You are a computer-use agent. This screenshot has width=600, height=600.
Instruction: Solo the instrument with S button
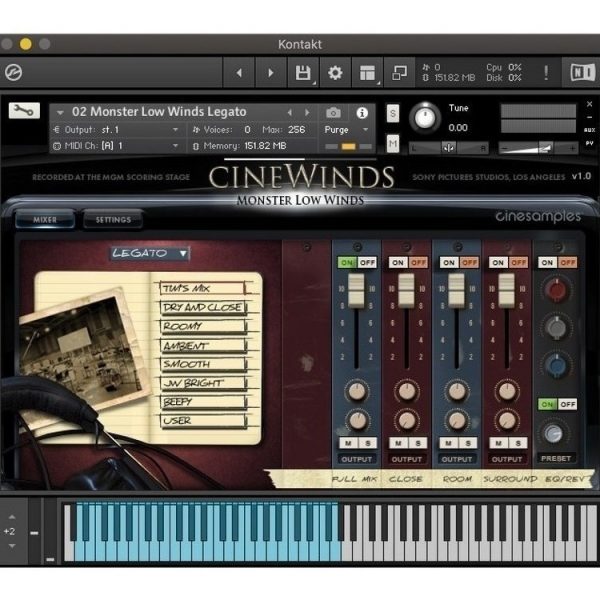coord(393,113)
